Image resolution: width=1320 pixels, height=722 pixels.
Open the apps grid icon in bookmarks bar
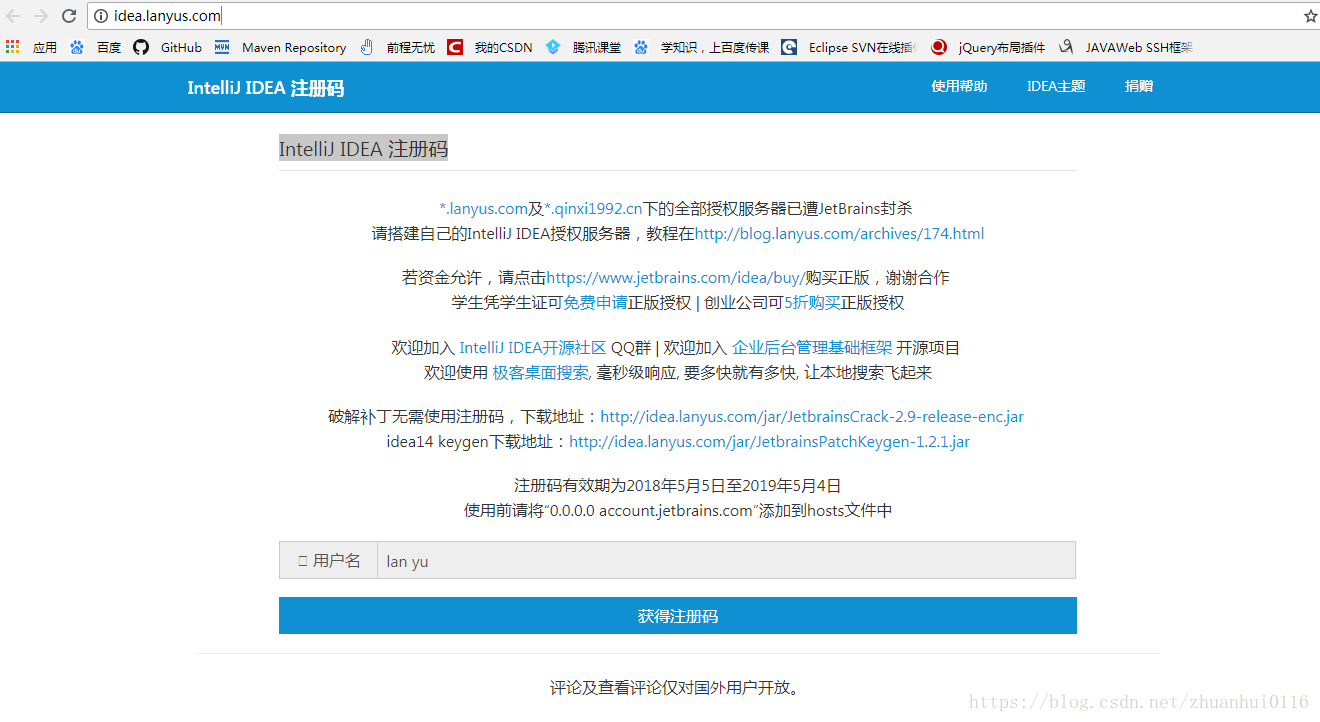13,47
